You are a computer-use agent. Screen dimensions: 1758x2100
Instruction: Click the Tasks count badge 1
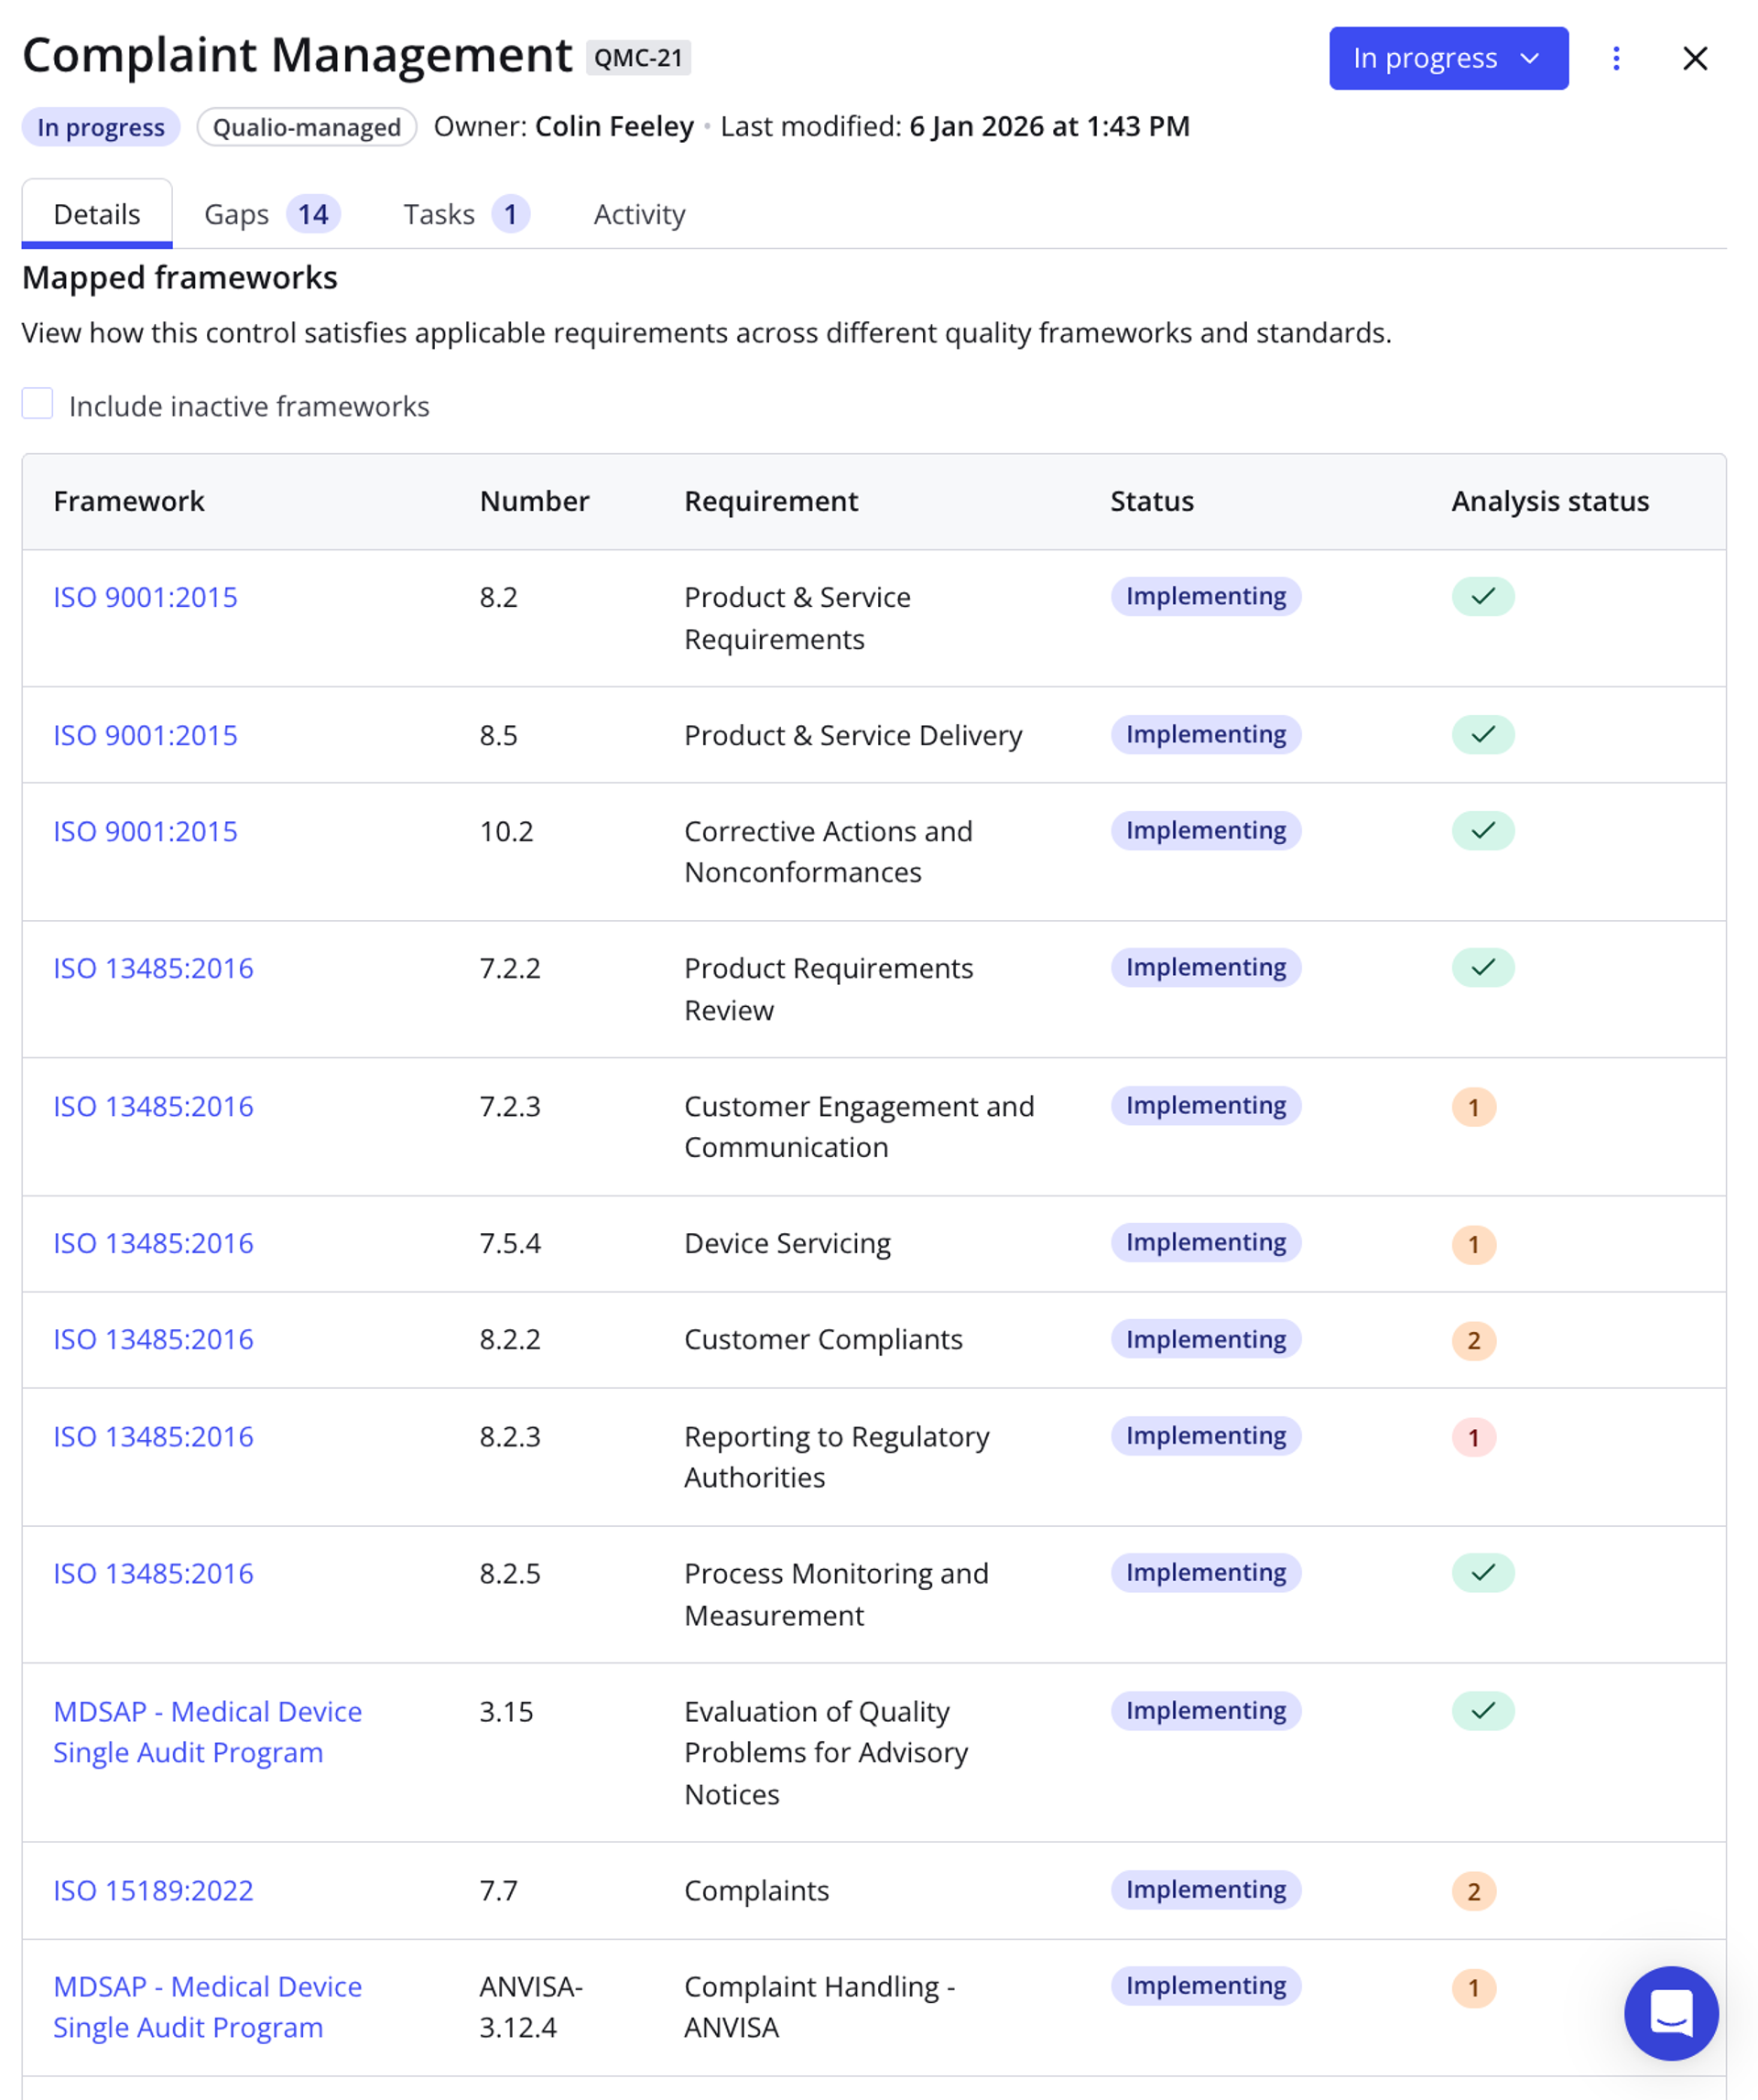click(510, 214)
